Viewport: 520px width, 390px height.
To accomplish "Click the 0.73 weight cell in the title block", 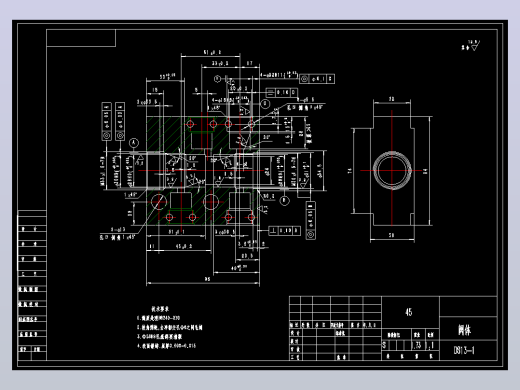I will [417, 345].
